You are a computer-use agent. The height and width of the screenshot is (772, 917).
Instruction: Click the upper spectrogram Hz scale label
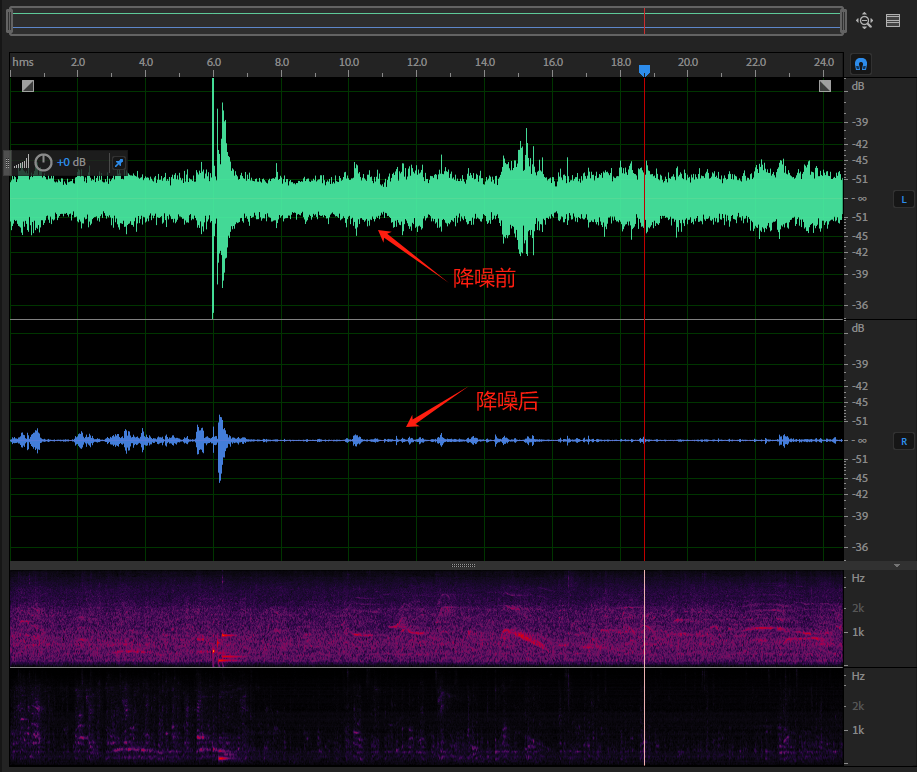857,578
